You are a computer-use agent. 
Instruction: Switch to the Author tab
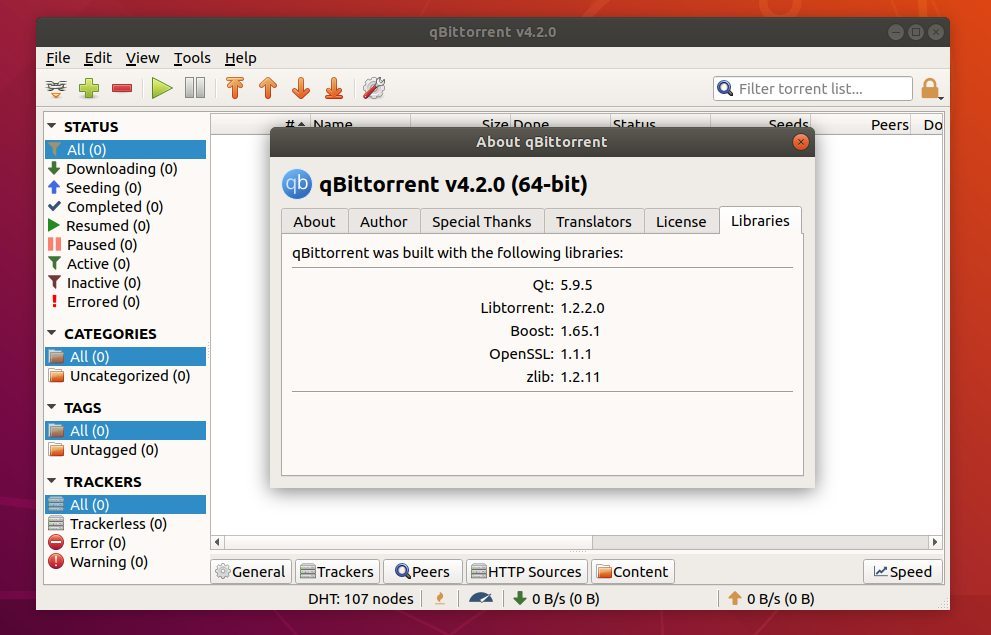384,222
